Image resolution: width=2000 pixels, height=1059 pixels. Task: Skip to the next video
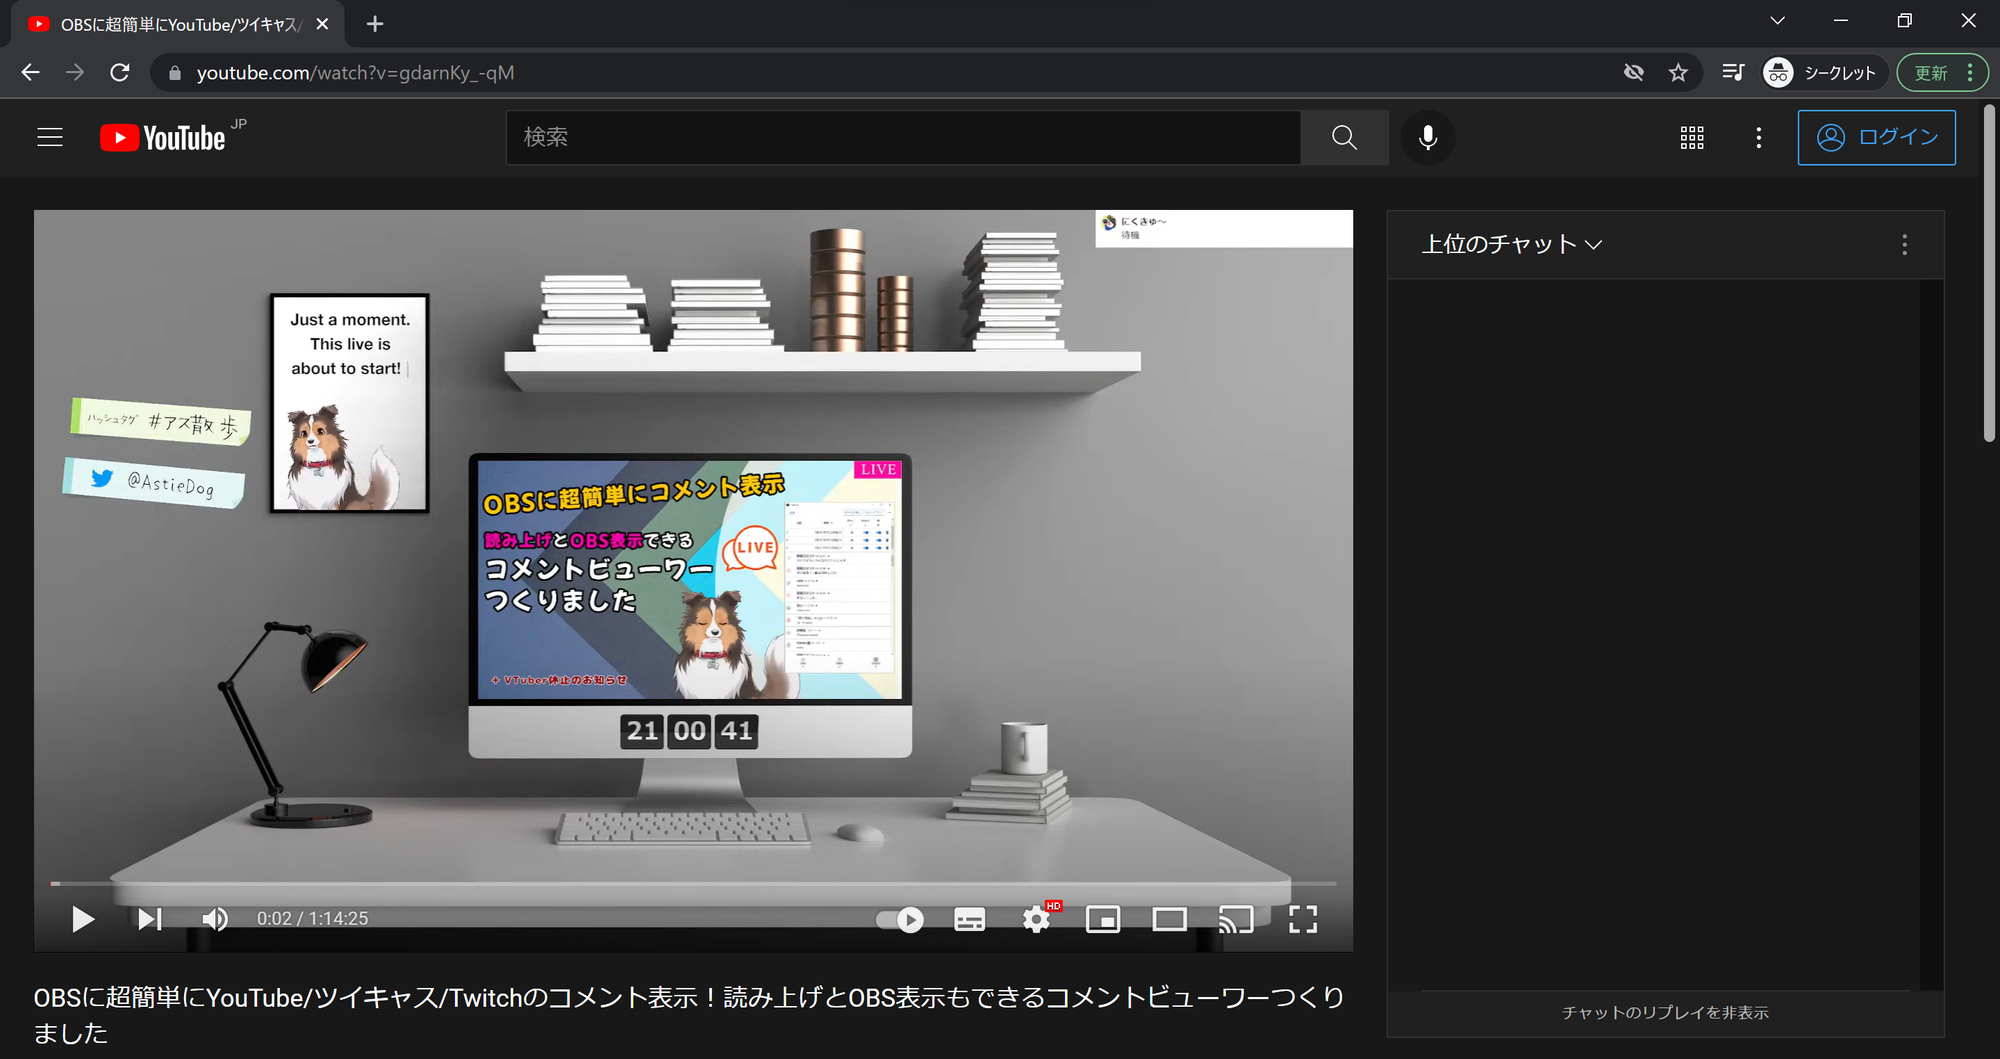[149, 919]
